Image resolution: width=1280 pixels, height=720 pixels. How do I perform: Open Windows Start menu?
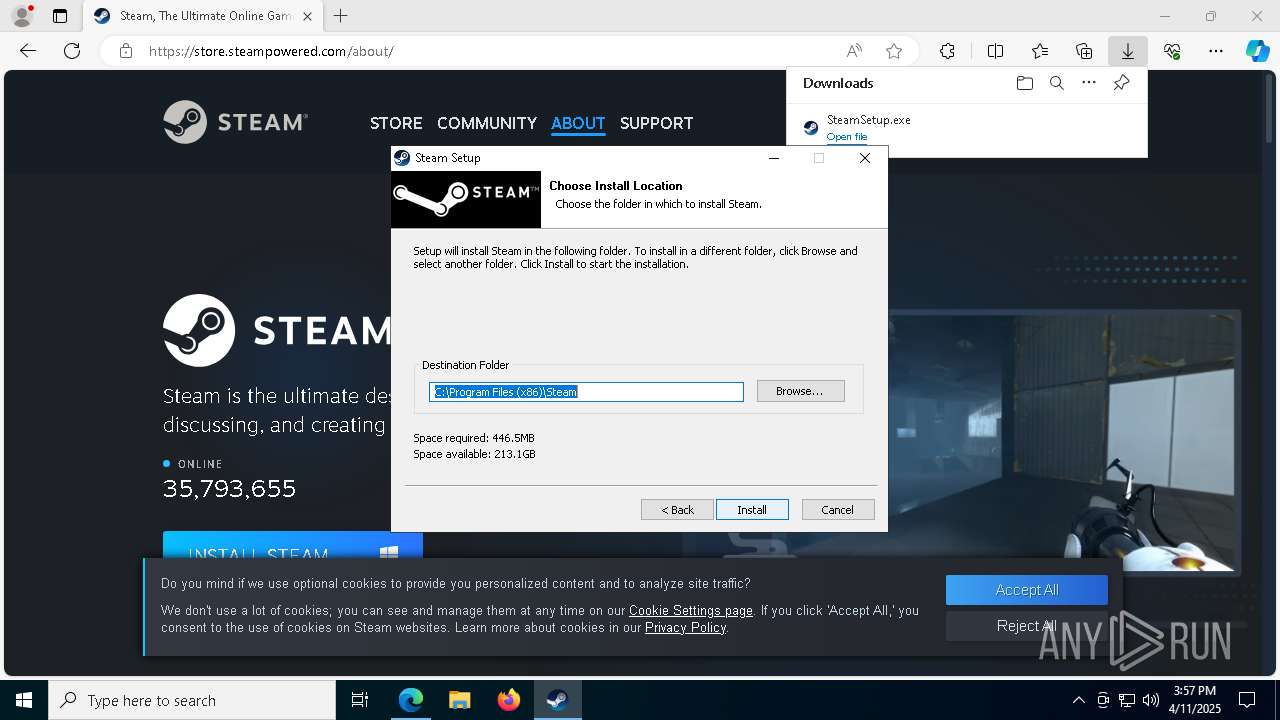(x=24, y=700)
